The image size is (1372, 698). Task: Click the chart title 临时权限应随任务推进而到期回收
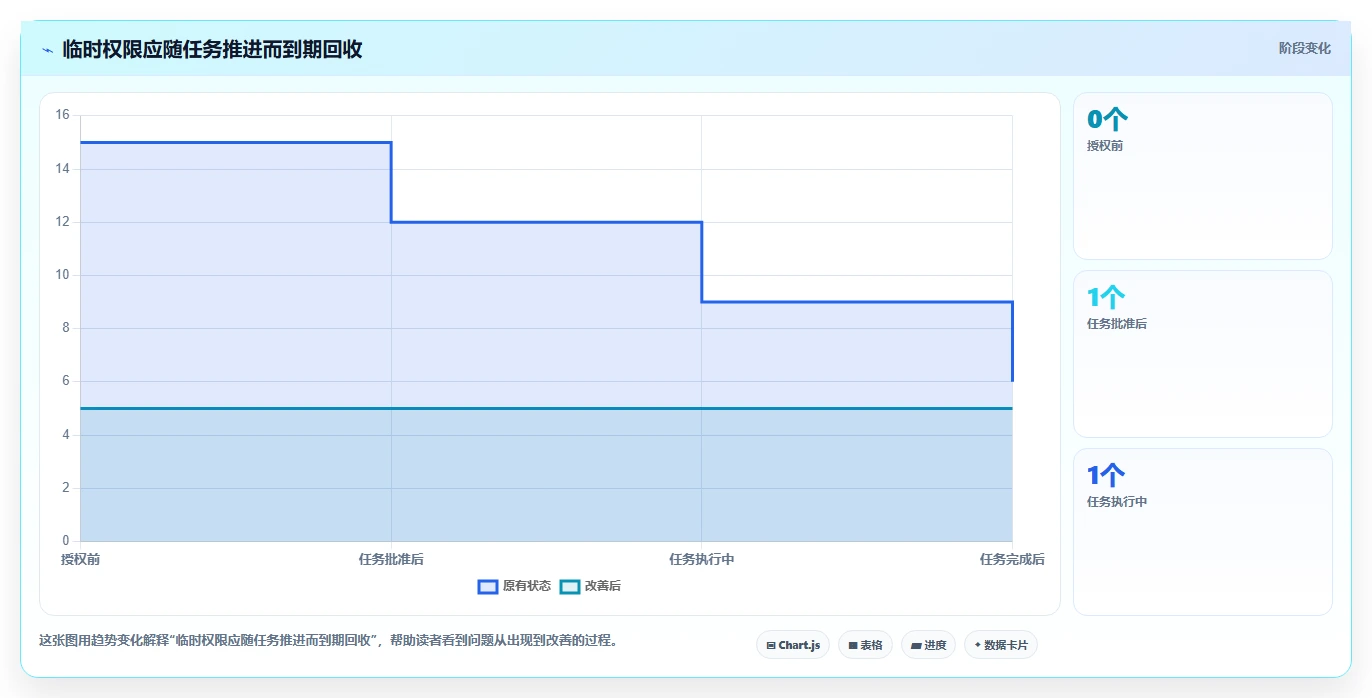click(212, 49)
